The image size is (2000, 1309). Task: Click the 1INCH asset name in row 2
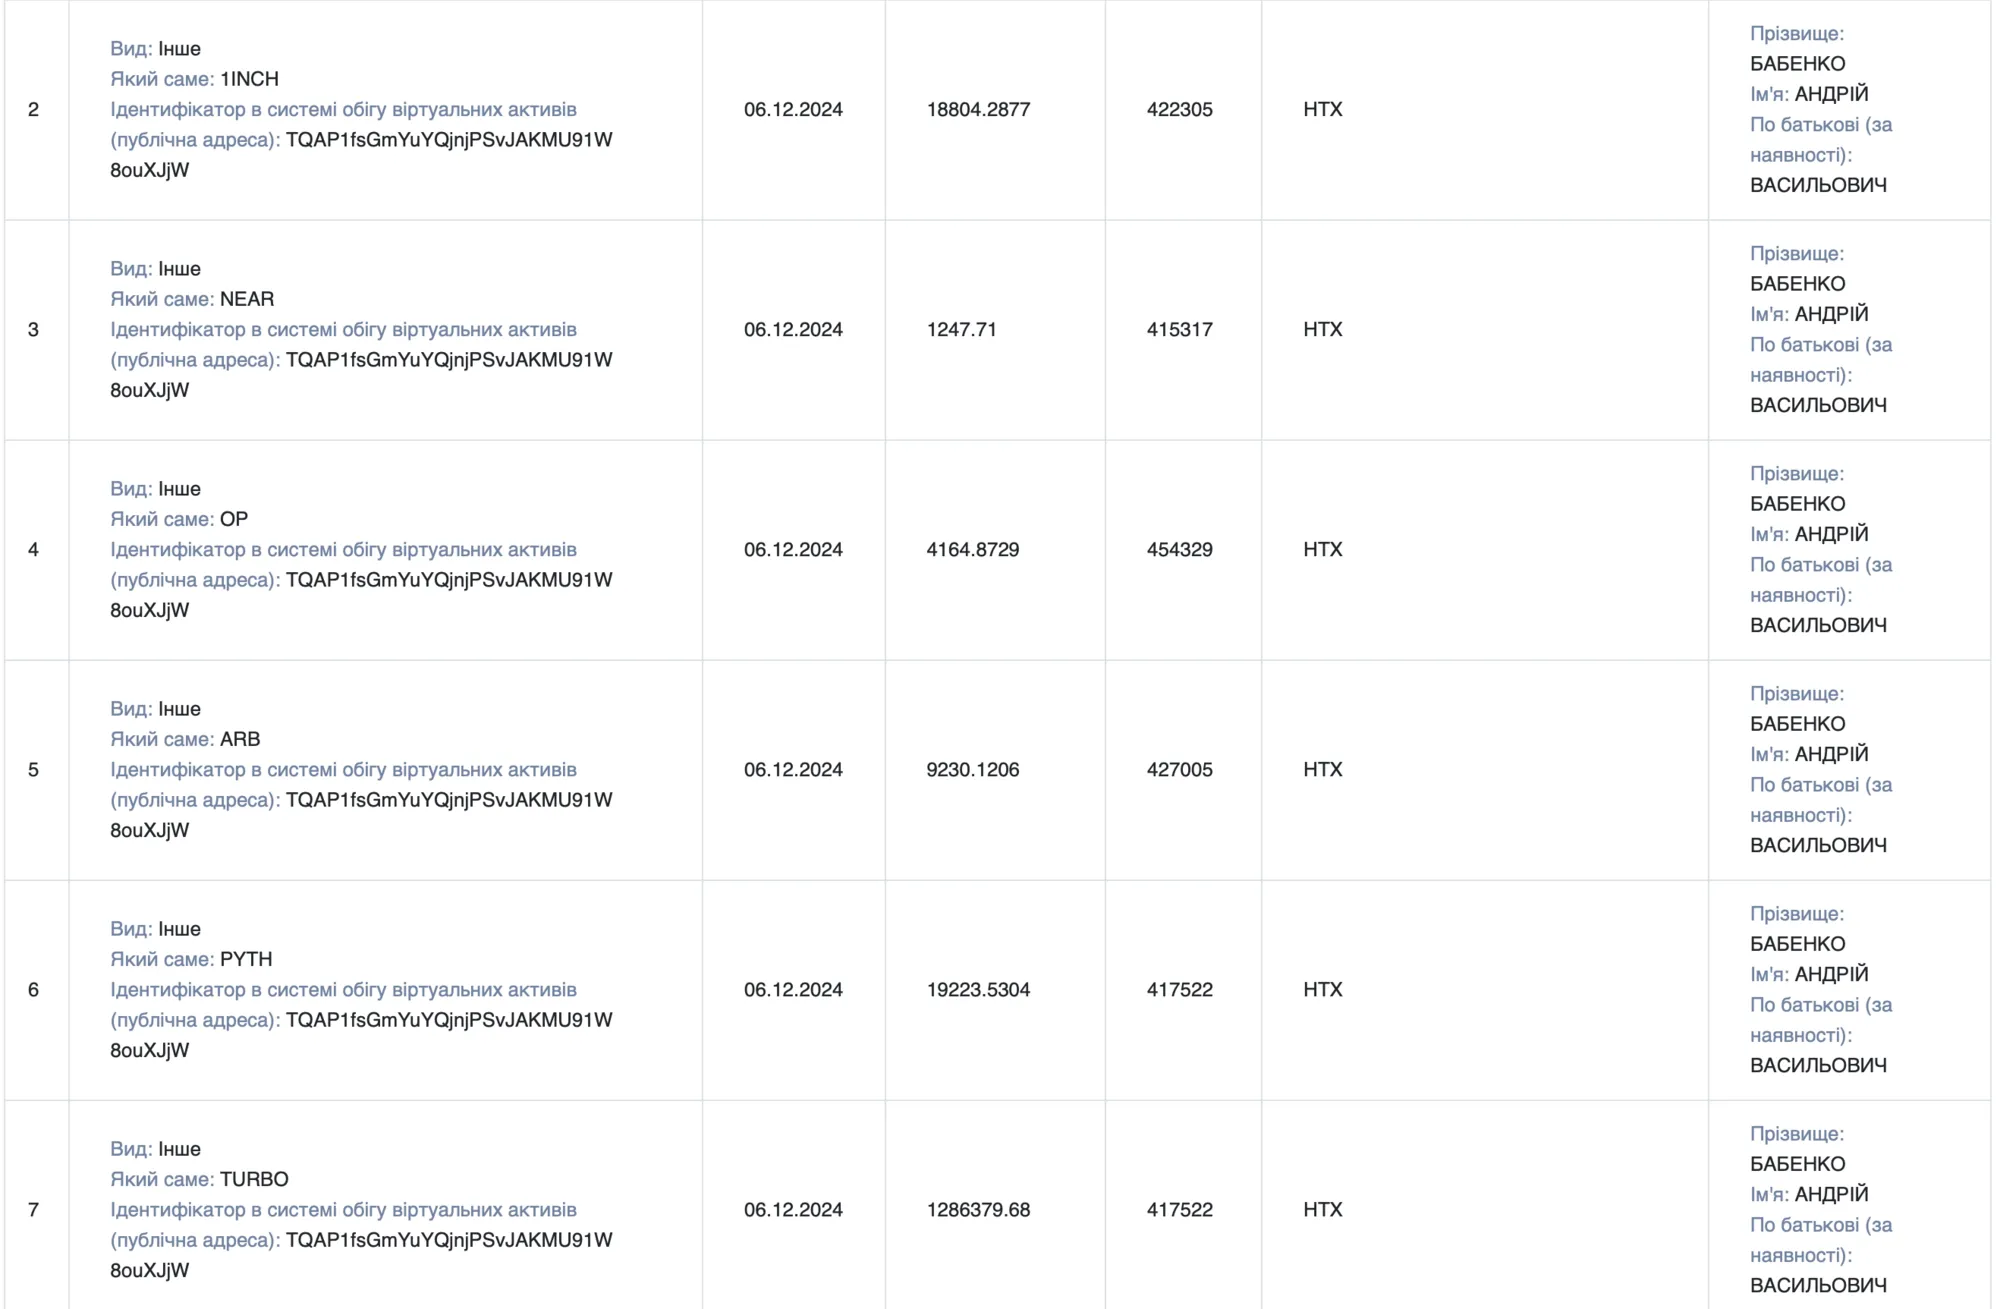click(x=249, y=79)
